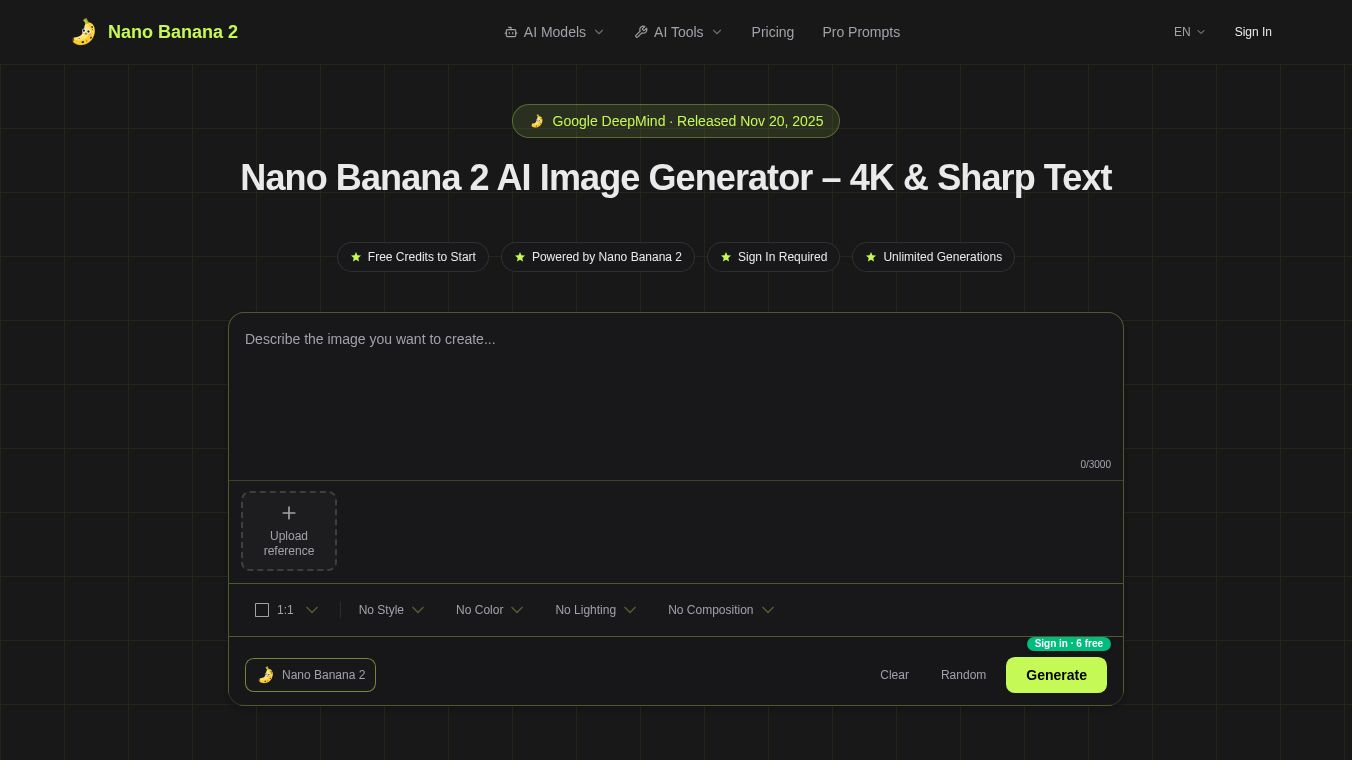Click the square aspect ratio icon
The width and height of the screenshot is (1352, 760).
point(262,610)
